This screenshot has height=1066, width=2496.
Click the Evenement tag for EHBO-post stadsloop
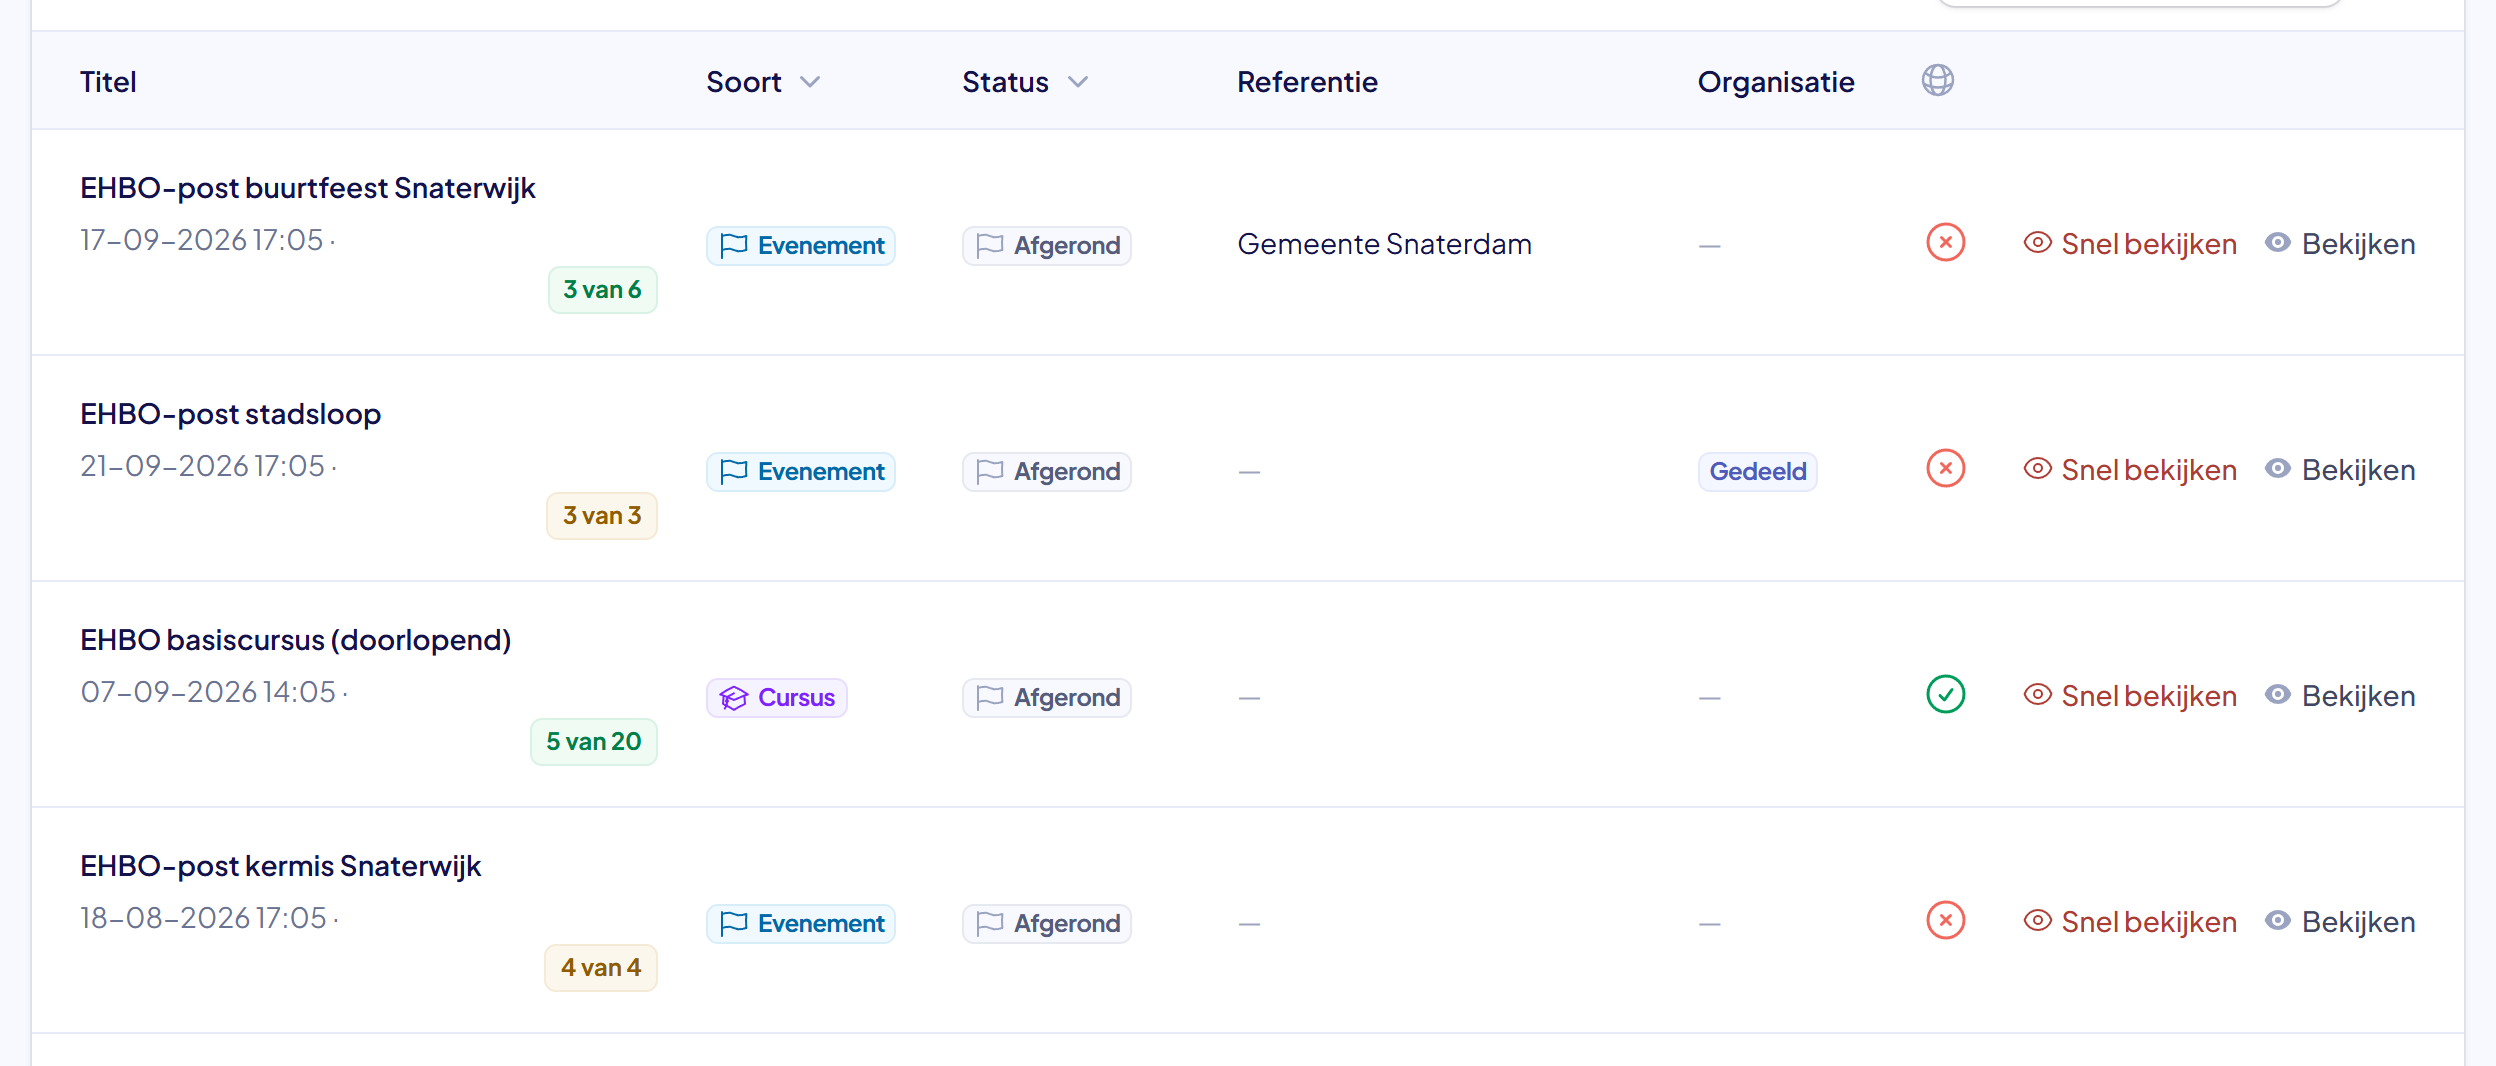[801, 472]
